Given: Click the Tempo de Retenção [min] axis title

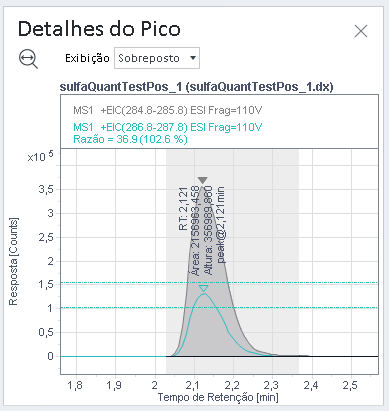Looking at the screenshot, I should click(x=218, y=397).
